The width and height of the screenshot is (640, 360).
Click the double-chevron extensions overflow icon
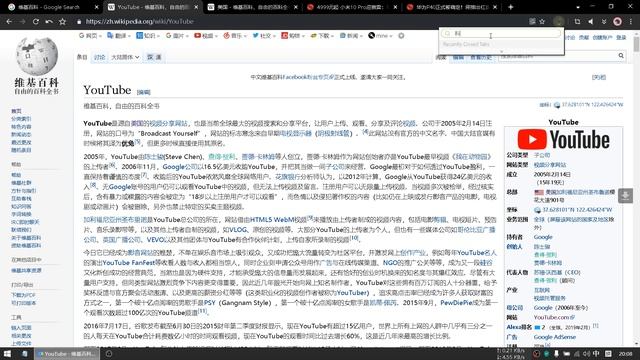coord(604,21)
